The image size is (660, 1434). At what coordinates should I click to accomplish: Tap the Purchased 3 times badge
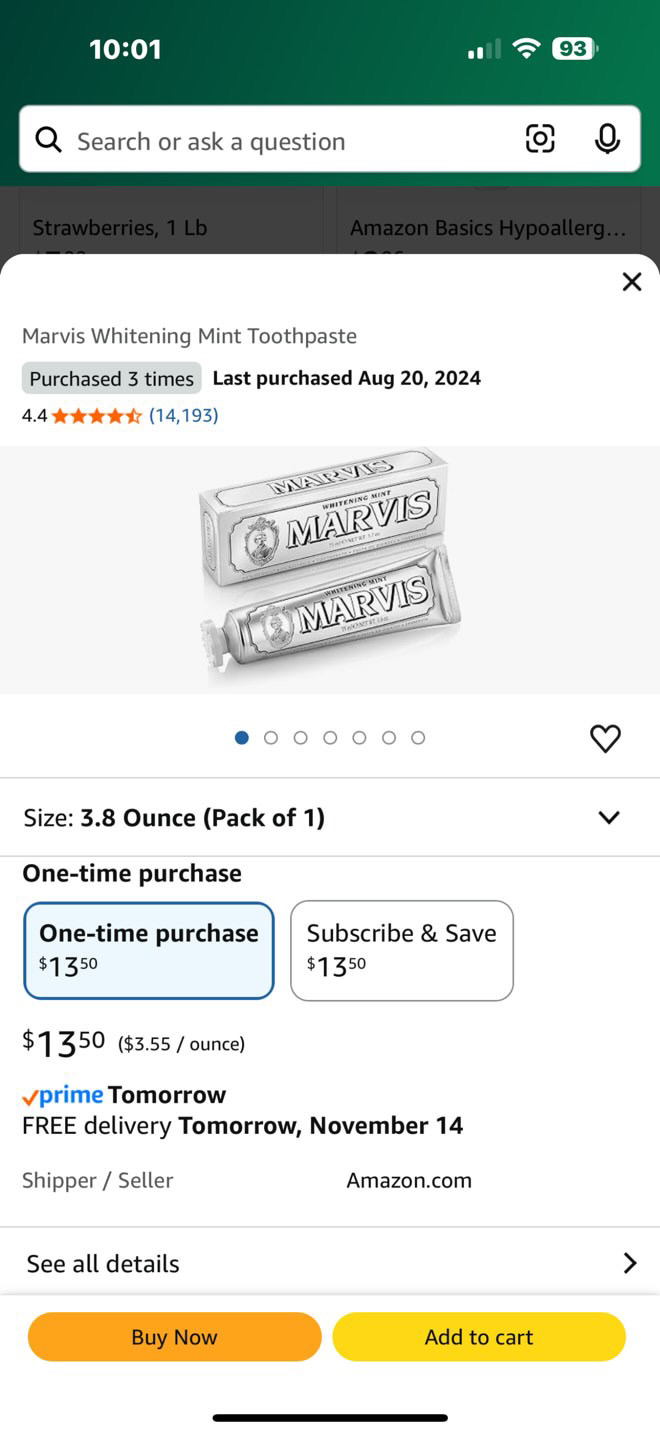111,379
